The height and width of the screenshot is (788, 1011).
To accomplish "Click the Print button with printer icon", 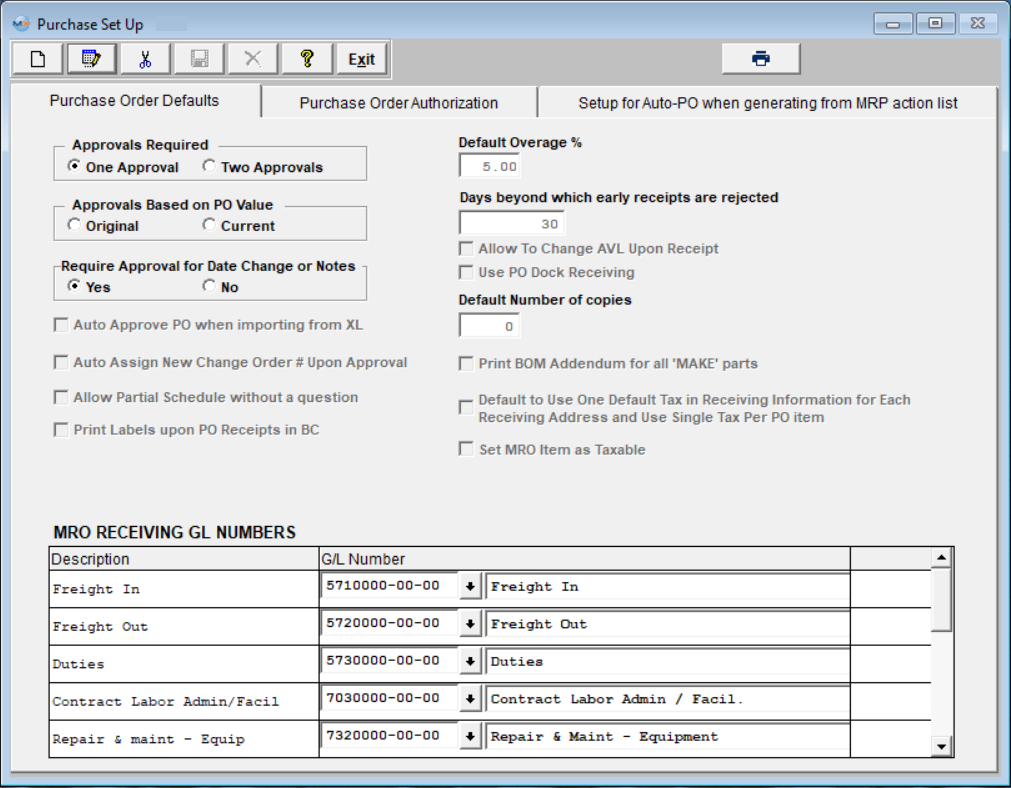I will pyautogui.click(x=761, y=59).
